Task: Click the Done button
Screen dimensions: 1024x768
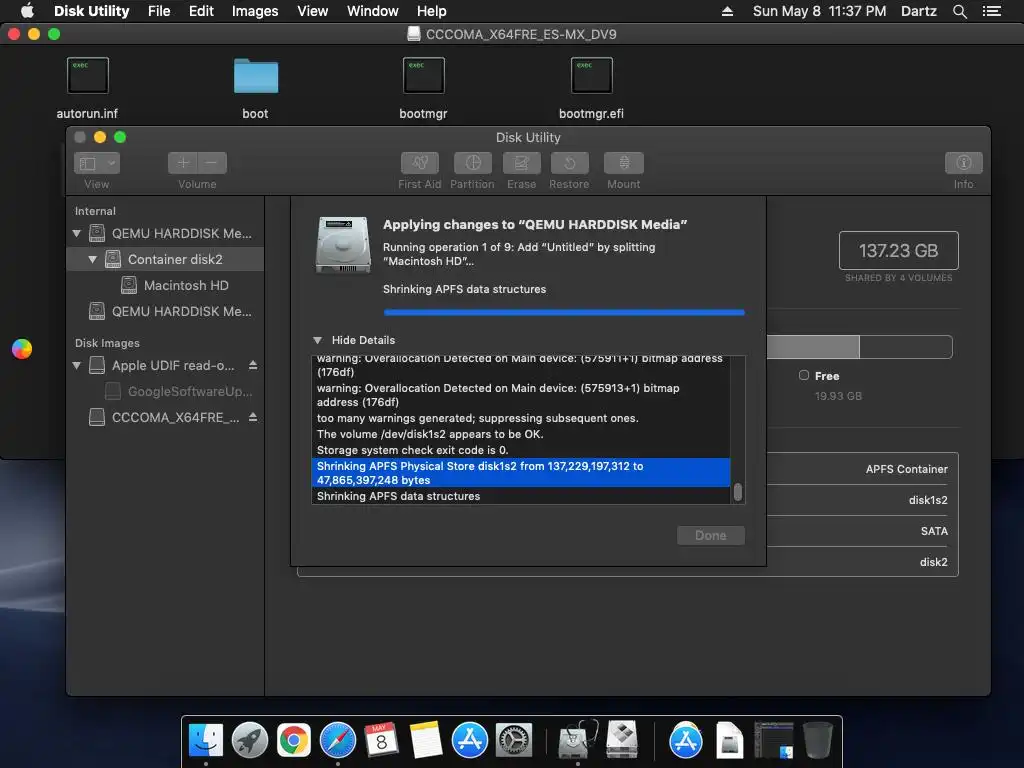Action: click(x=711, y=536)
